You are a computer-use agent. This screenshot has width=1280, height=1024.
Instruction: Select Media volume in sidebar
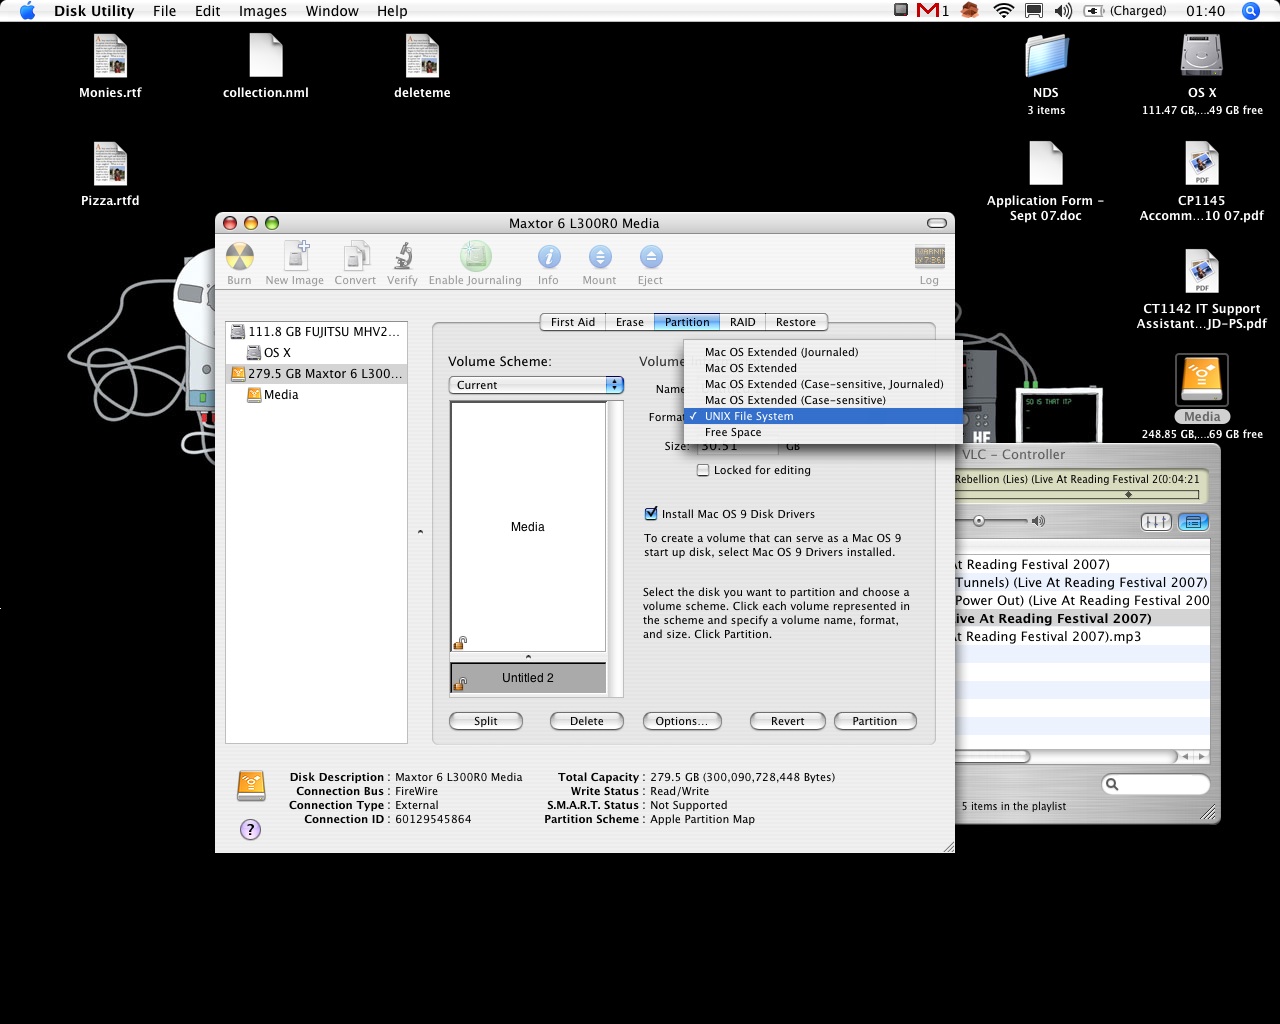click(316, 394)
